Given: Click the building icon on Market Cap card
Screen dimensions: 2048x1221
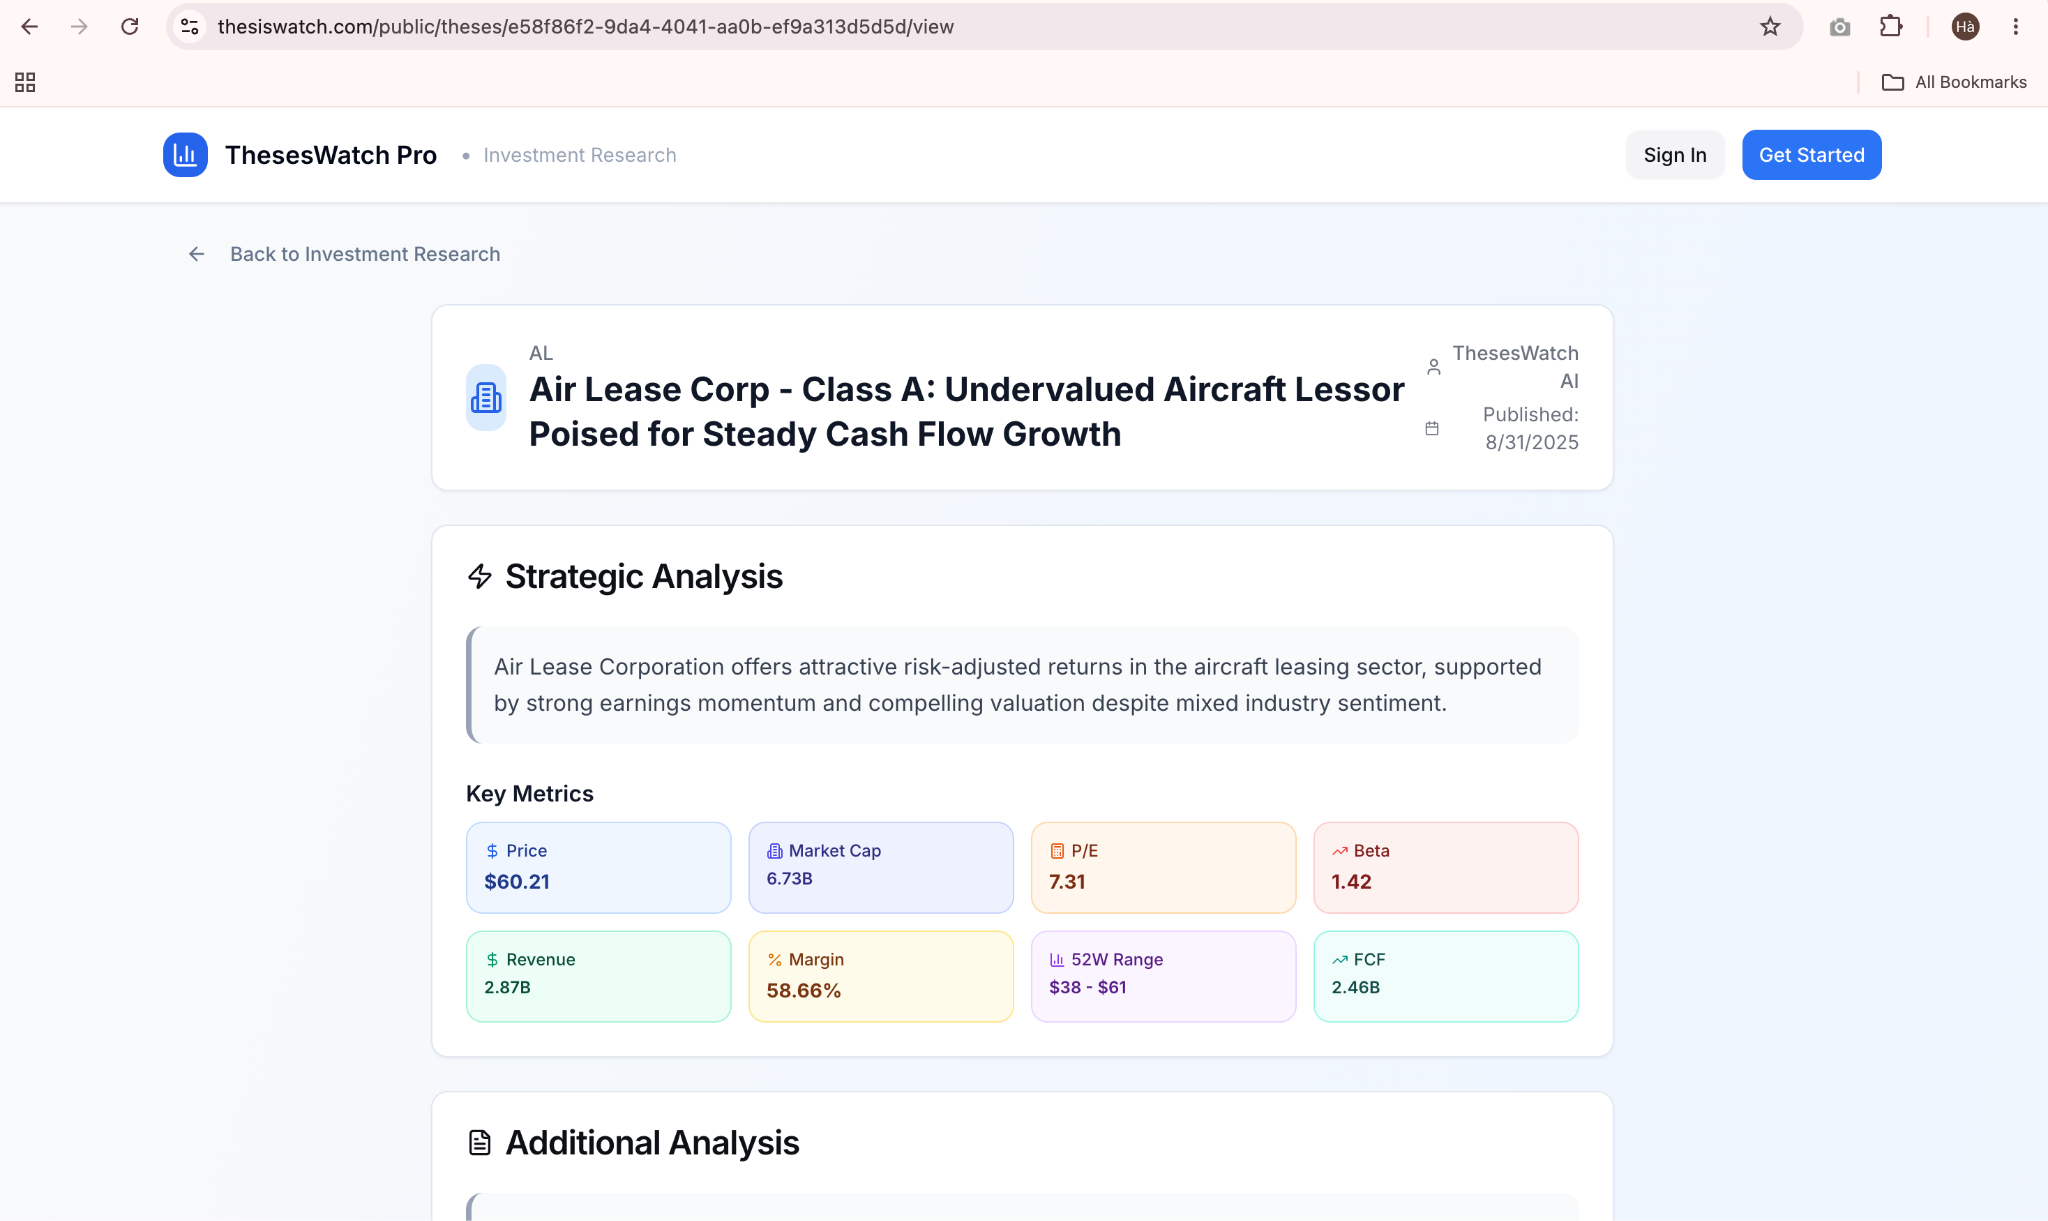Looking at the screenshot, I should [x=775, y=851].
